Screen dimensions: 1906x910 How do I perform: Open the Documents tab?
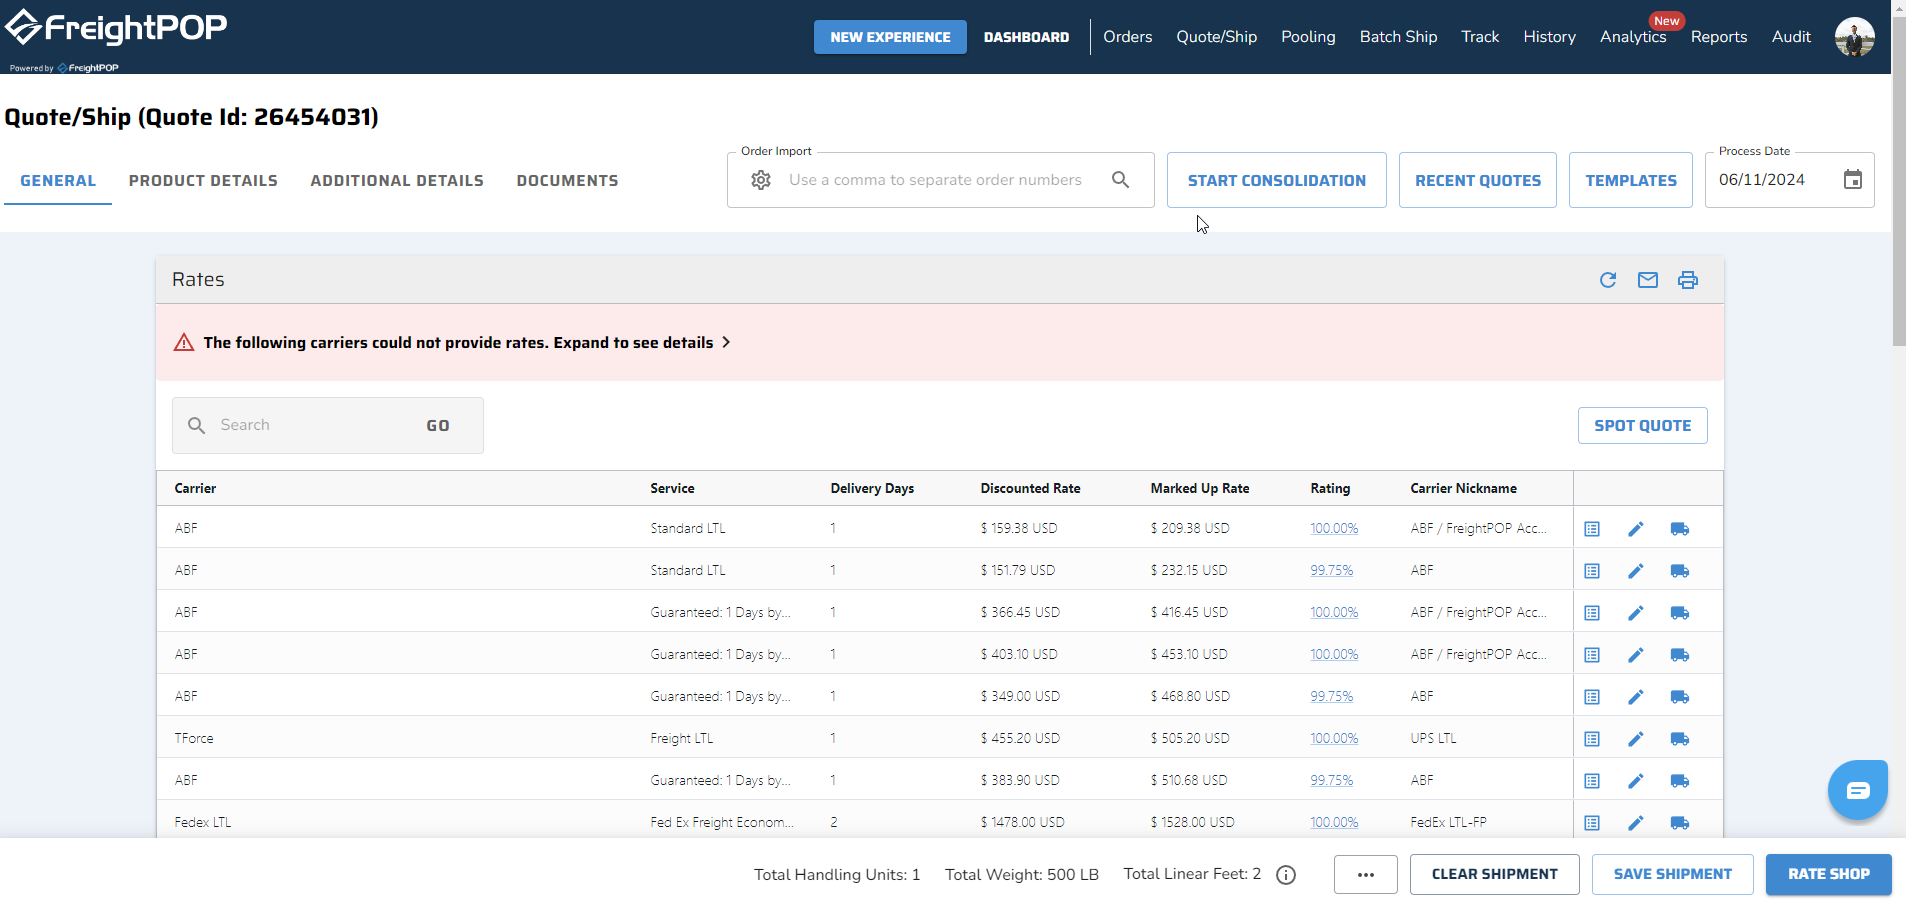pos(567,181)
